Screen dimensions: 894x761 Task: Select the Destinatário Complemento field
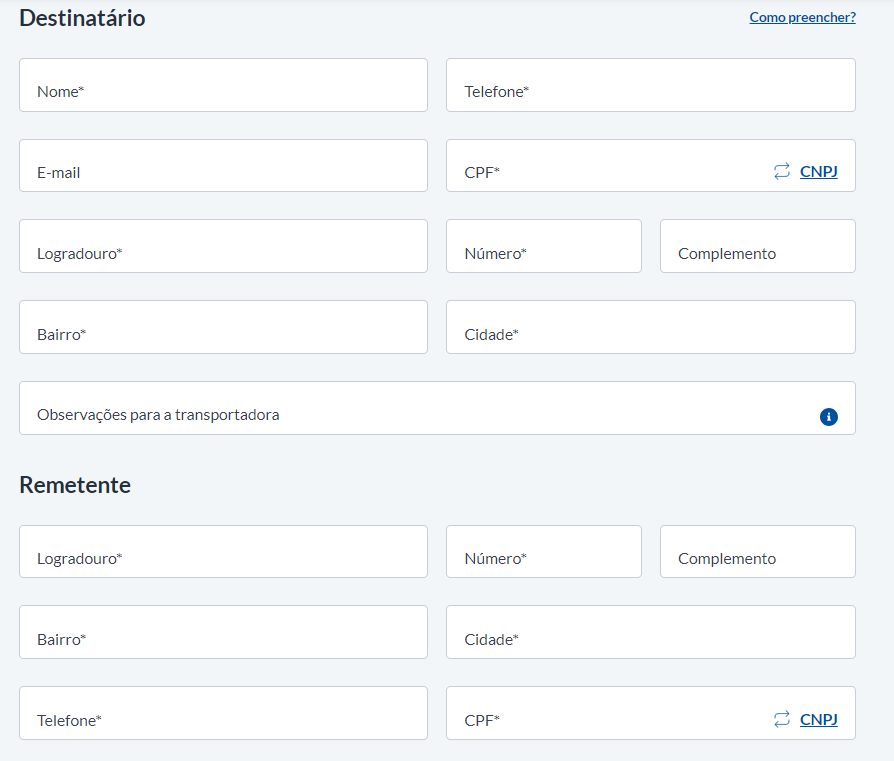pos(758,246)
